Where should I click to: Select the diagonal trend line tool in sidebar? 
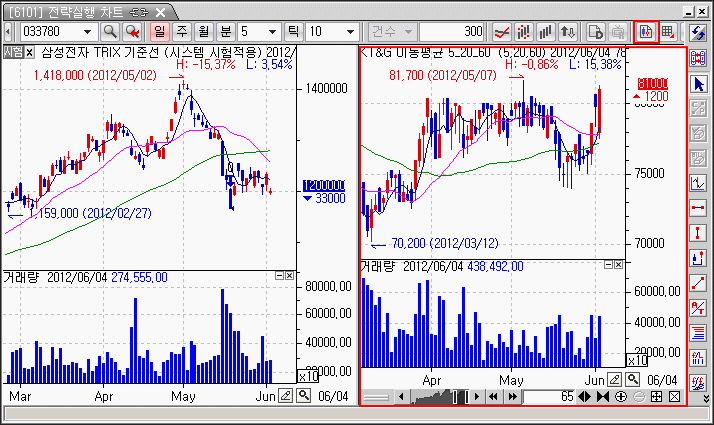[700, 283]
